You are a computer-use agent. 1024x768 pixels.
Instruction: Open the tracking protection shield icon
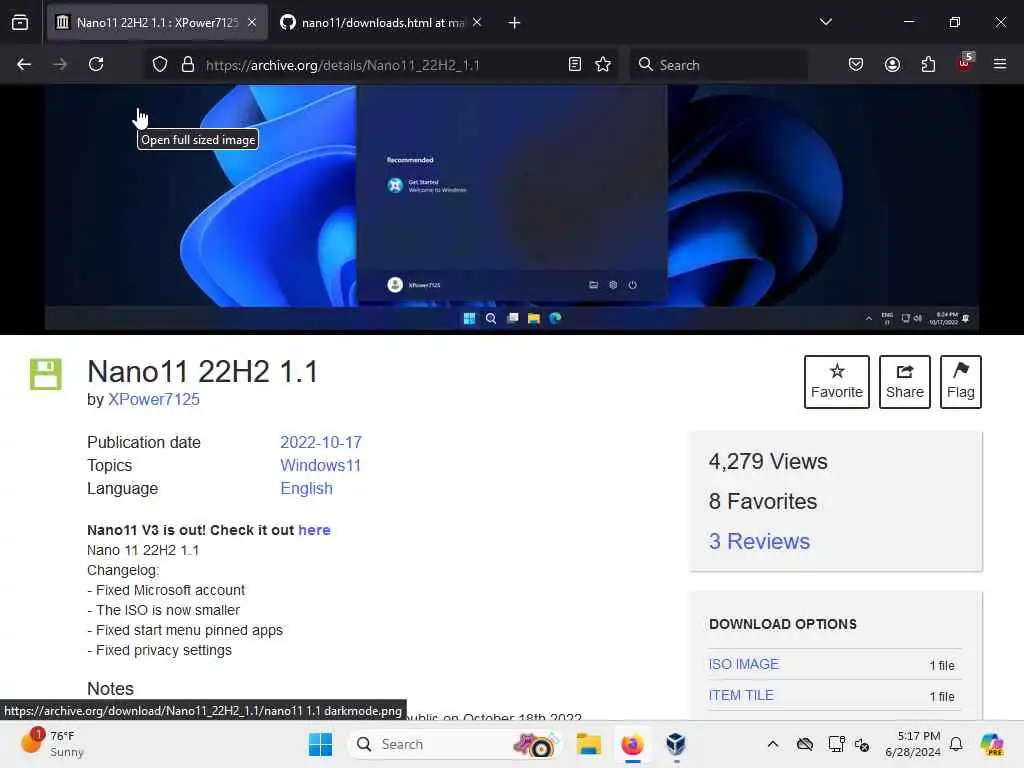[160, 65]
